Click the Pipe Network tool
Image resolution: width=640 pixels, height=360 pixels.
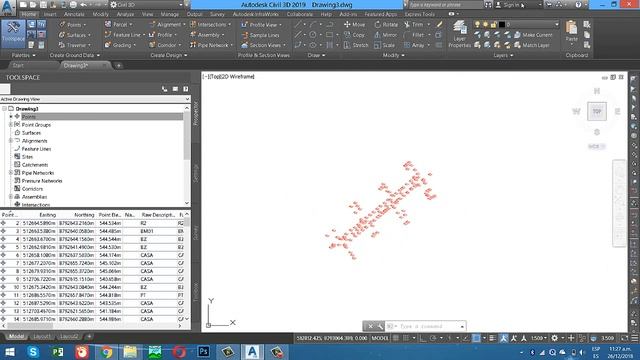click(210, 45)
